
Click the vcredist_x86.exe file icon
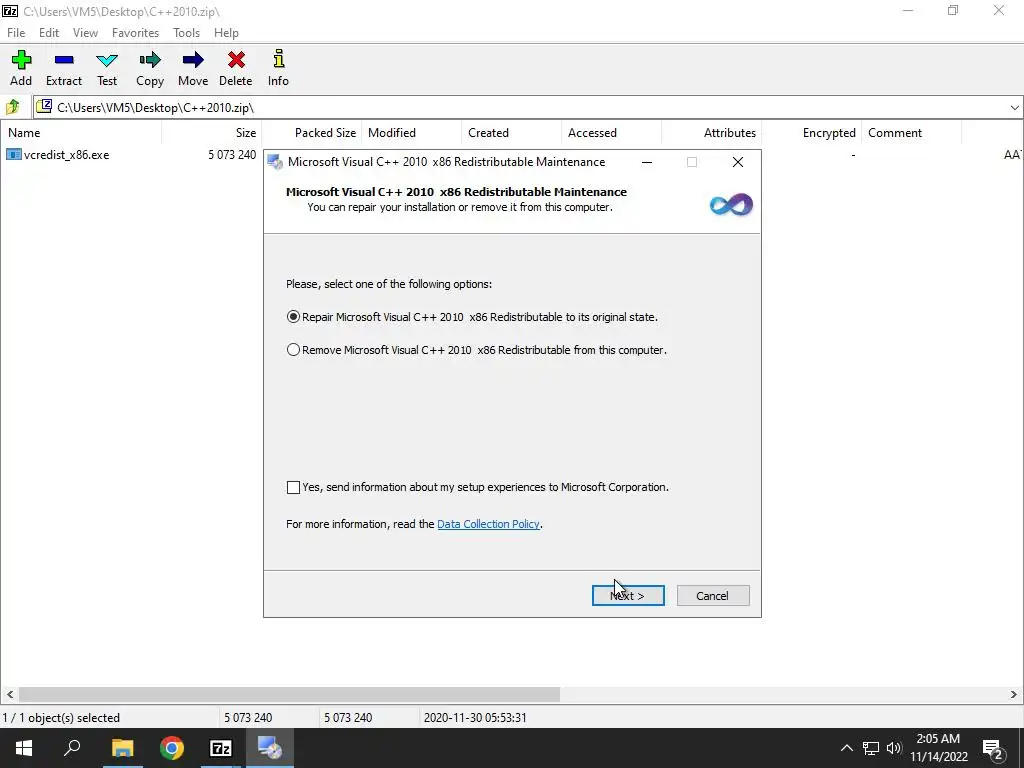14,155
